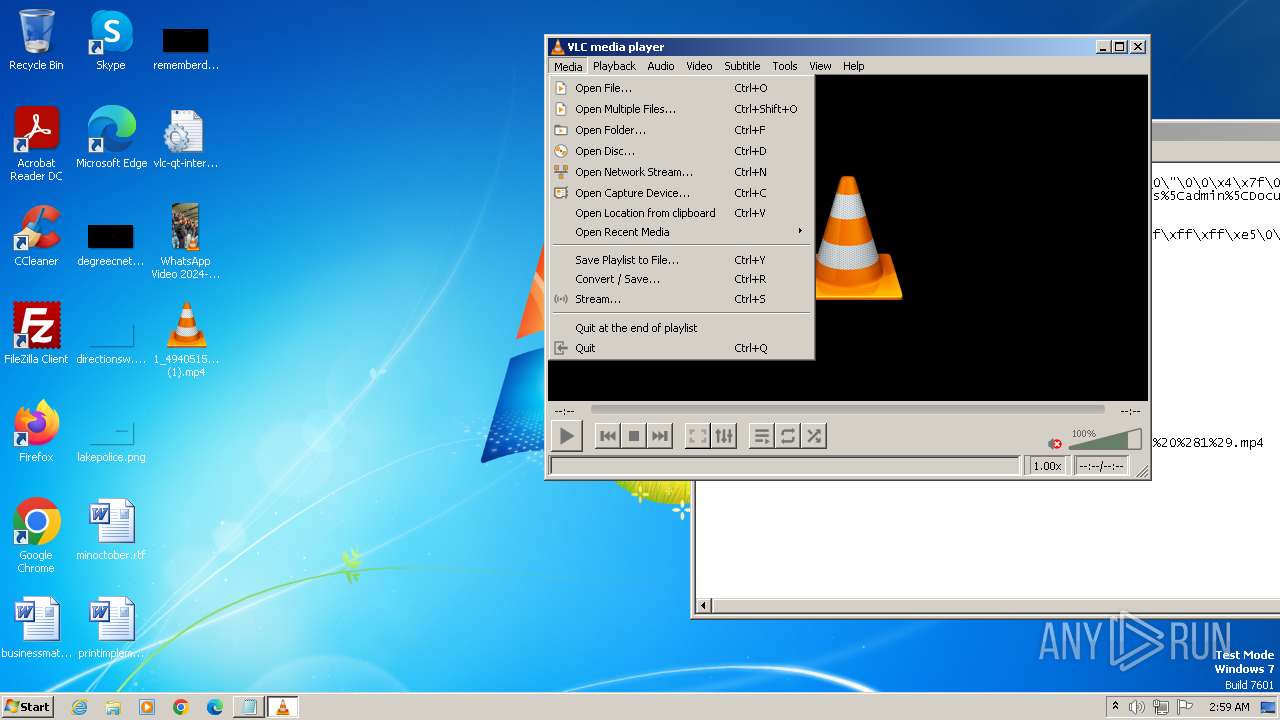Open the Tools menu
Screen dimensions: 1280x720
[785, 66]
